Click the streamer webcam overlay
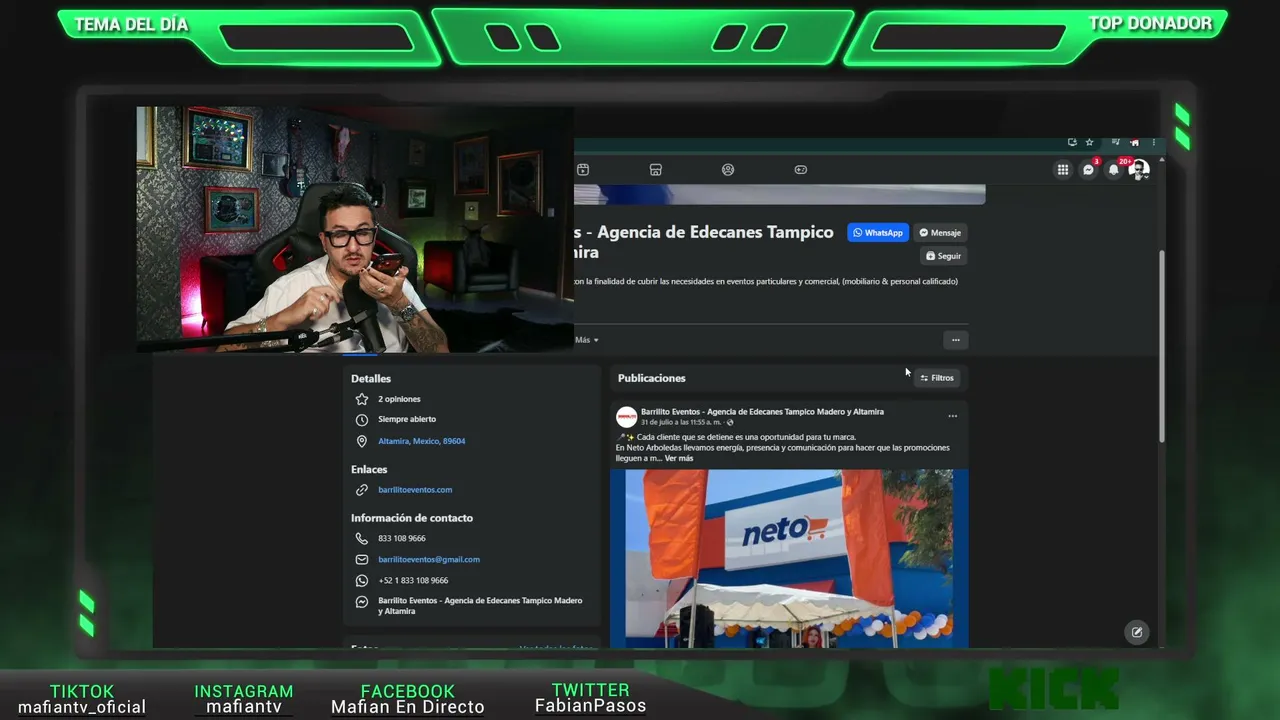 (x=355, y=229)
